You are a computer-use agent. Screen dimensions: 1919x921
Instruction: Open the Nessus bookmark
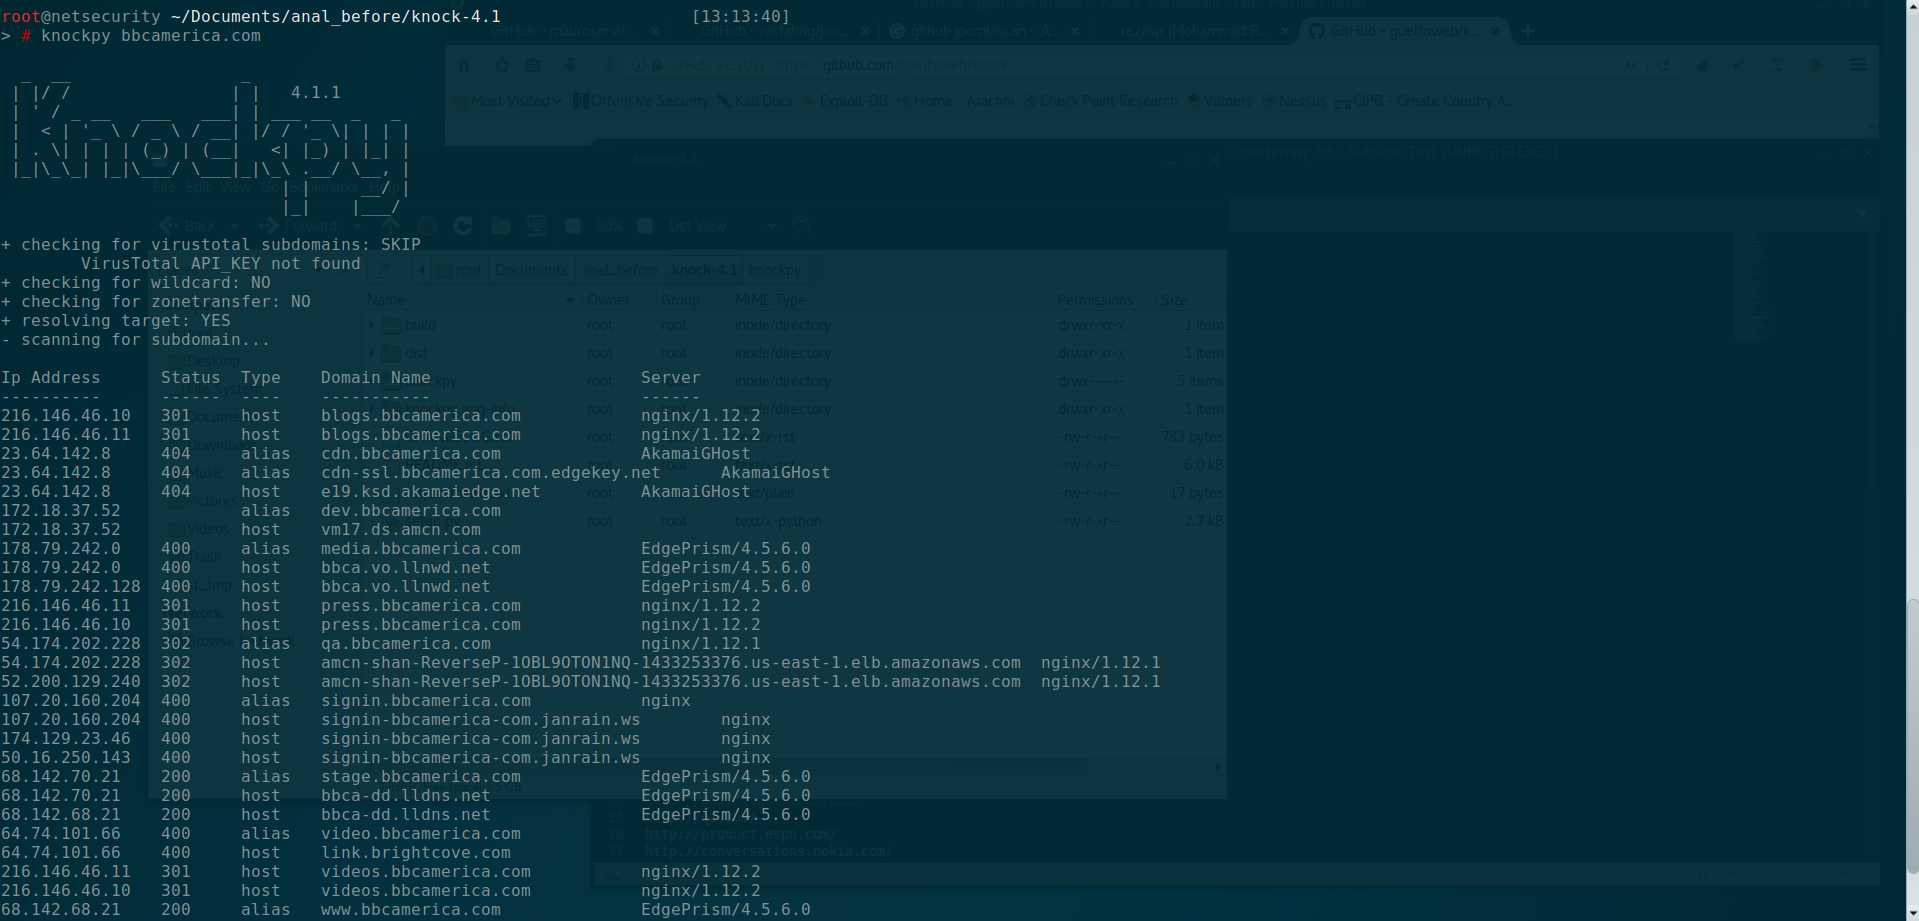click(1294, 101)
